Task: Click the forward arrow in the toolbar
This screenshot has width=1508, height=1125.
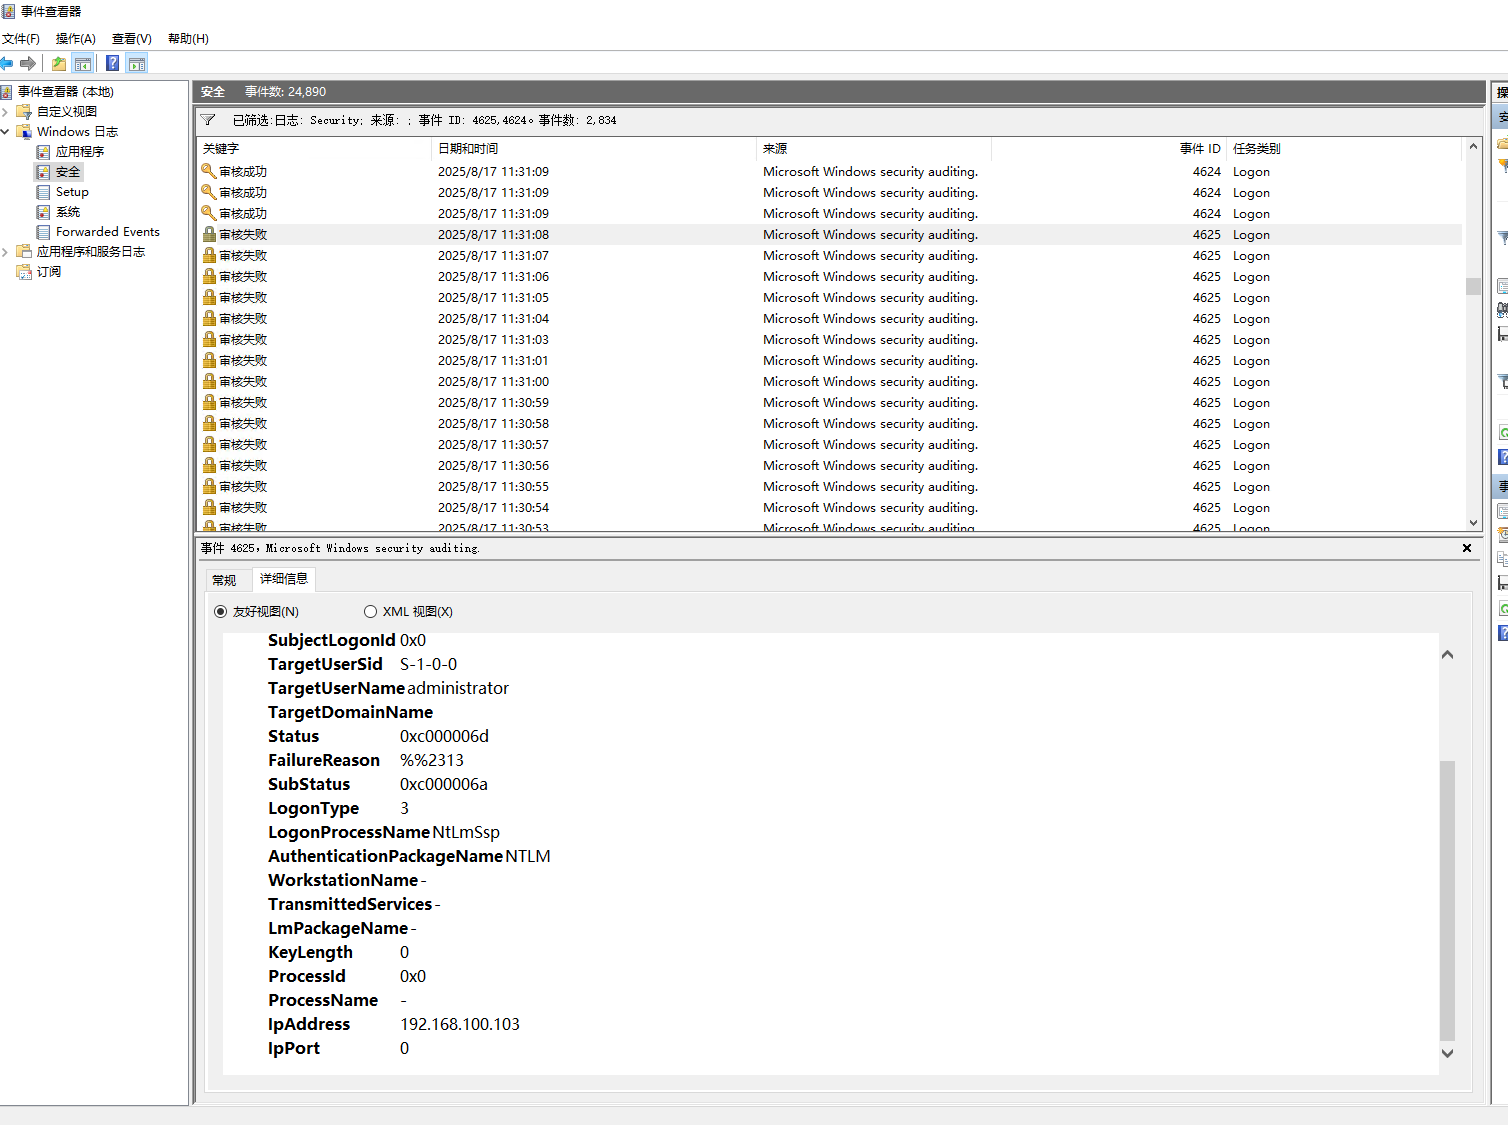Action: 28,64
